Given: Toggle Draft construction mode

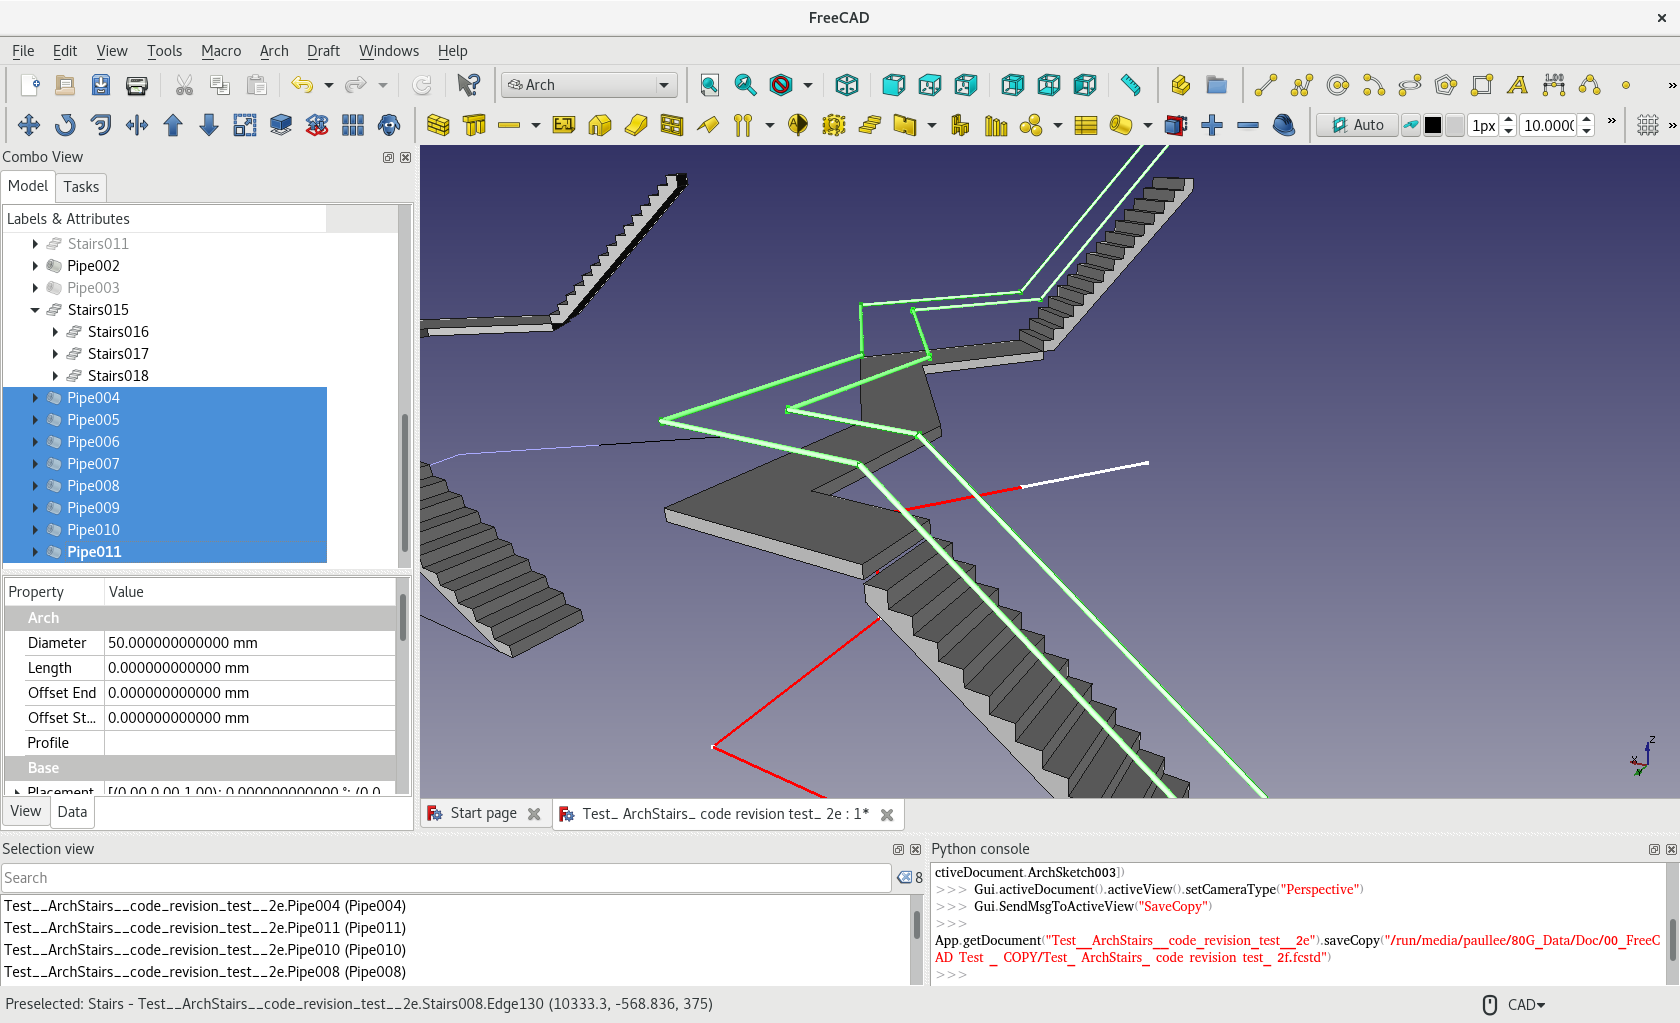Looking at the screenshot, I should [x=1410, y=125].
